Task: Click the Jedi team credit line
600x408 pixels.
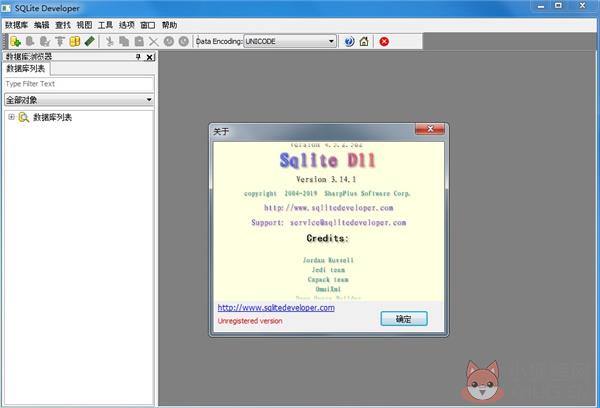Action: [328, 270]
